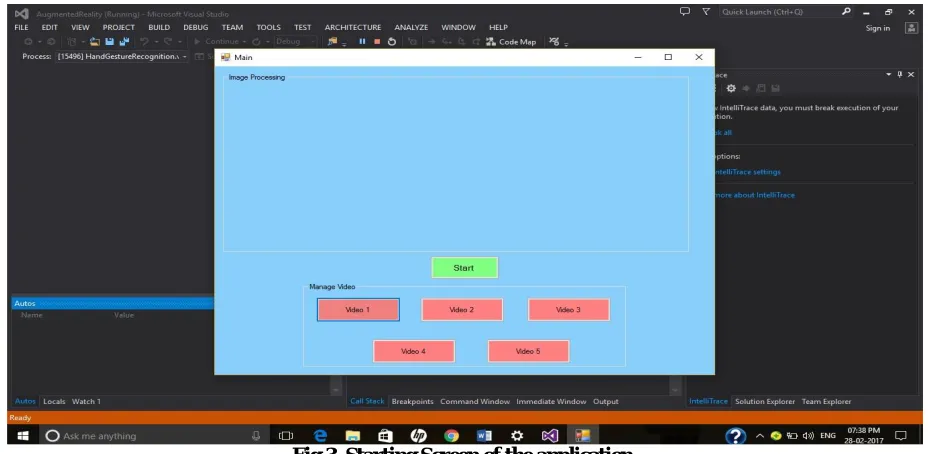The width and height of the screenshot is (930, 454).
Task: Open the IntelliTrace settings link
Action: click(x=747, y=172)
